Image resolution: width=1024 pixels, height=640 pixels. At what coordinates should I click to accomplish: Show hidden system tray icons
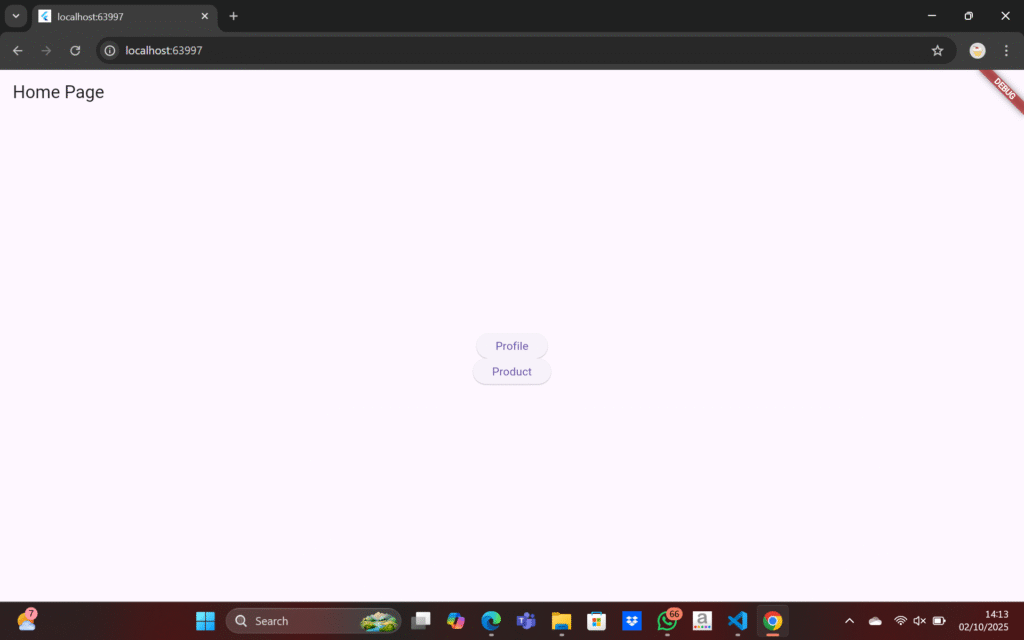(x=849, y=621)
